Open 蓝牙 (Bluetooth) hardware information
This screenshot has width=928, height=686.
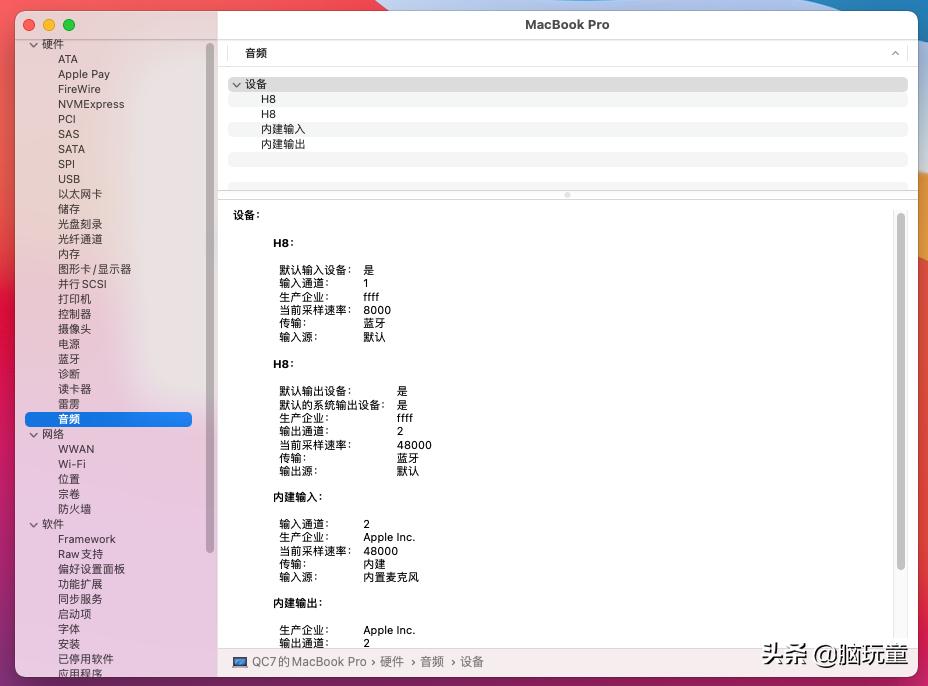(68, 359)
